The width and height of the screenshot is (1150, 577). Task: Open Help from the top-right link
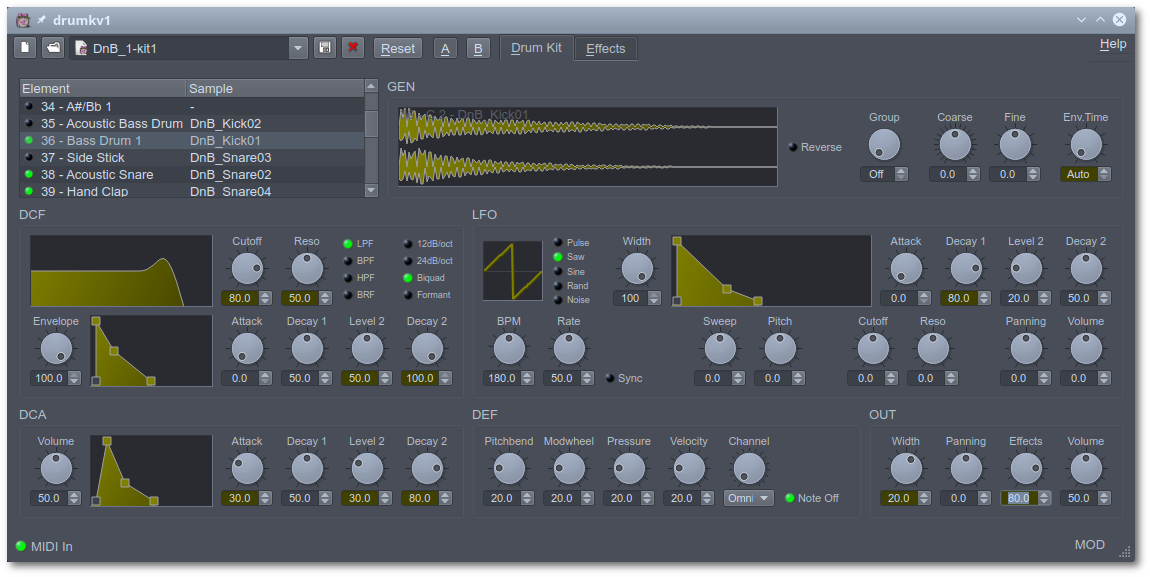(1111, 43)
